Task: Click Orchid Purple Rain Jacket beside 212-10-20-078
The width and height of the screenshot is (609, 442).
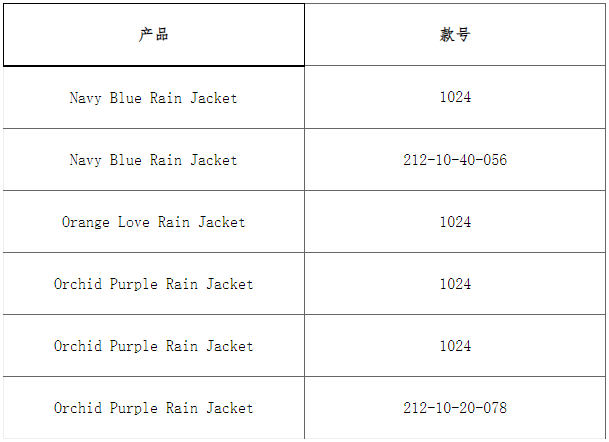Action: [x=154, y=408]
